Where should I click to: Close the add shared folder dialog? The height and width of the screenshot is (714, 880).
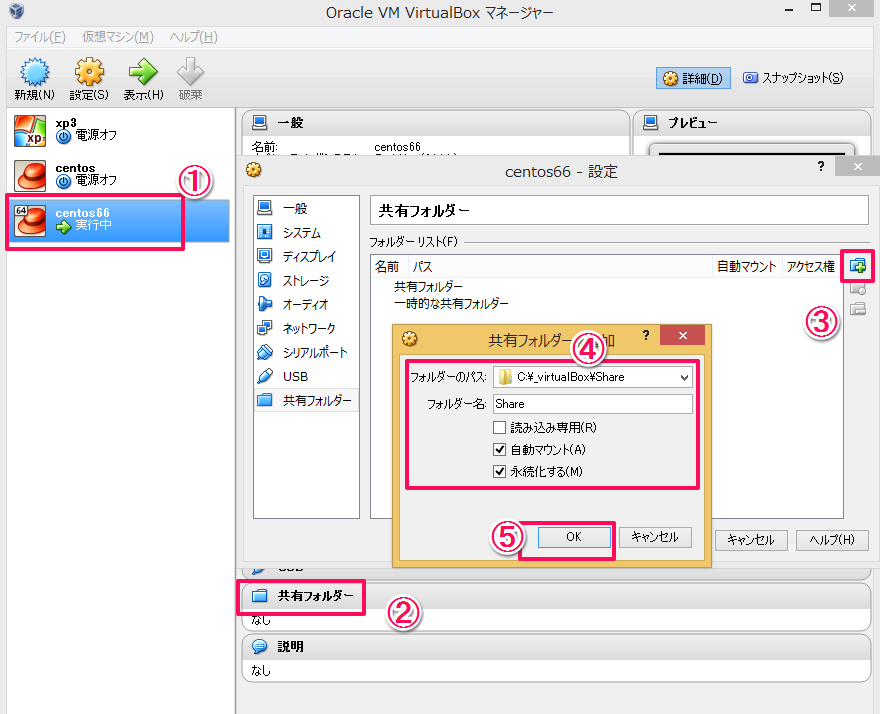[x=682, y=335]
